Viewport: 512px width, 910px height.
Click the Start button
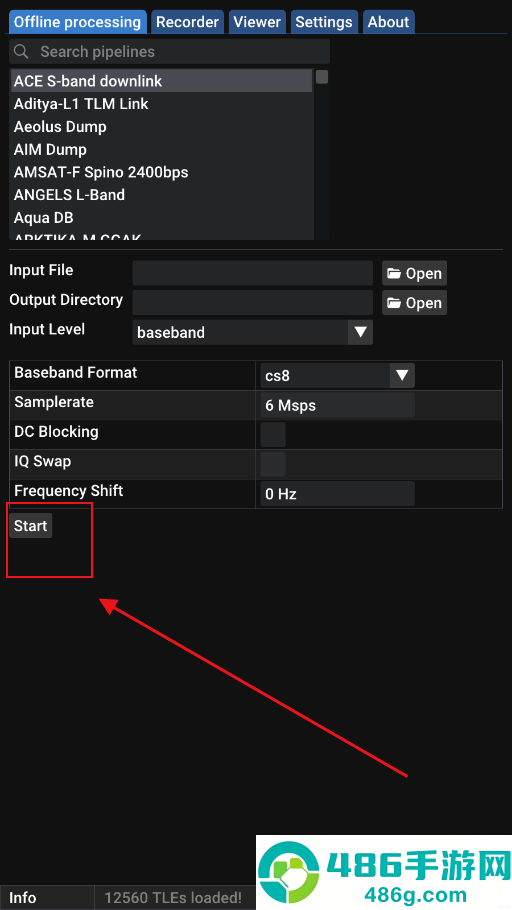pos(31,526)
